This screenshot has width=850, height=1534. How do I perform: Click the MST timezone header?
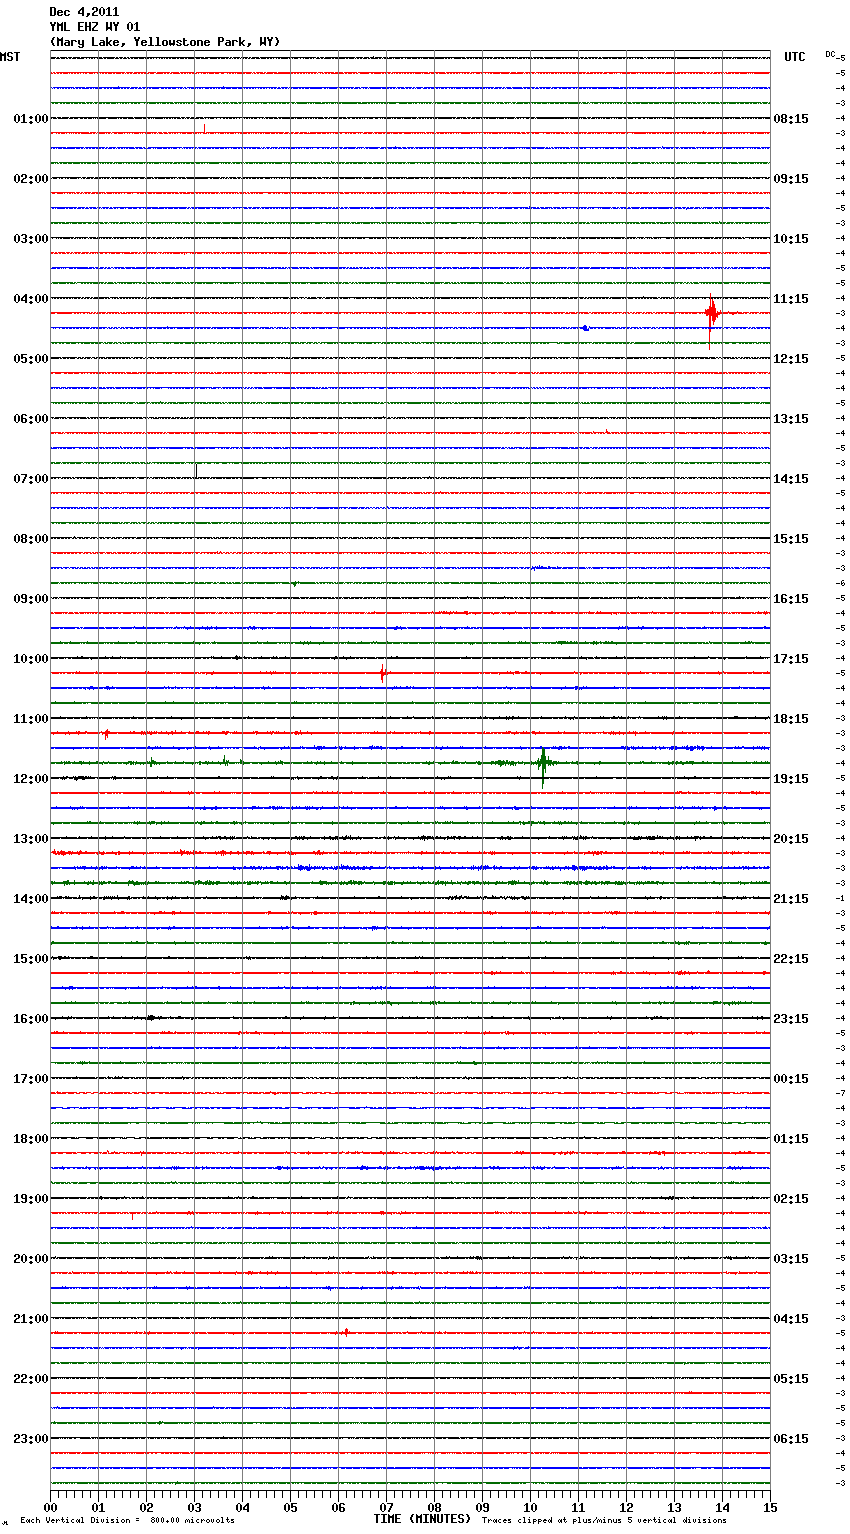coord(10,57)
